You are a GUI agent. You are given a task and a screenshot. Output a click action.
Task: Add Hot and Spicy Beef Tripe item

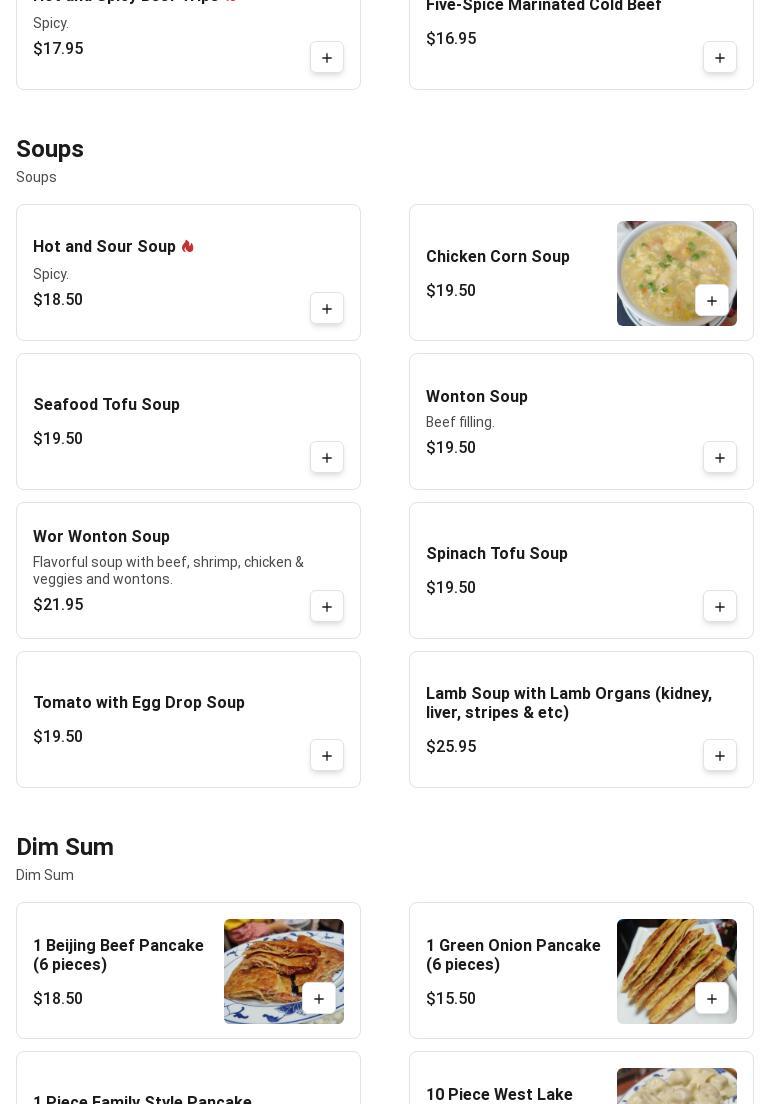[327, 58]
